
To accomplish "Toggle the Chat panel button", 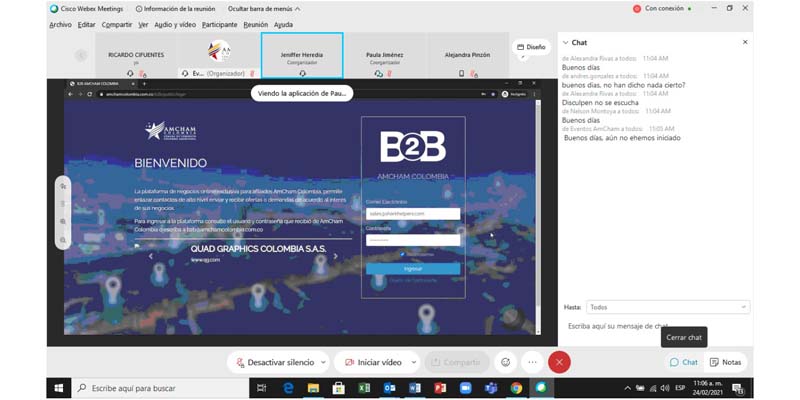I will [x=683, y=362].
